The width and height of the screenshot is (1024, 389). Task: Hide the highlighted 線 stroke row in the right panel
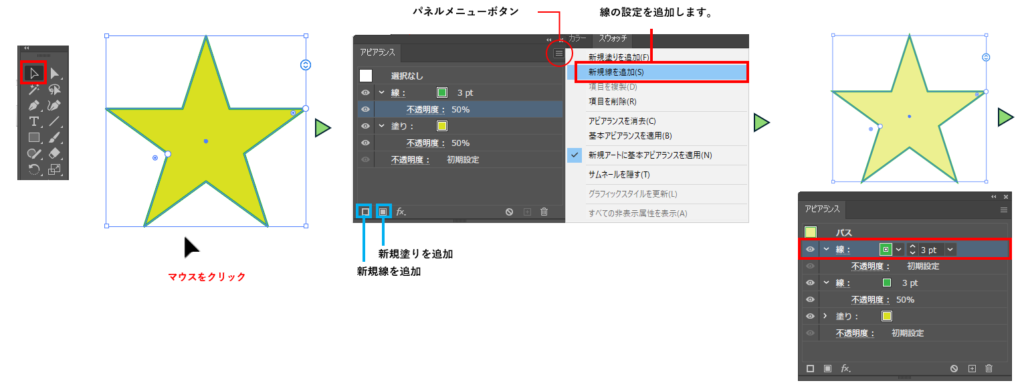coord(810,249)
